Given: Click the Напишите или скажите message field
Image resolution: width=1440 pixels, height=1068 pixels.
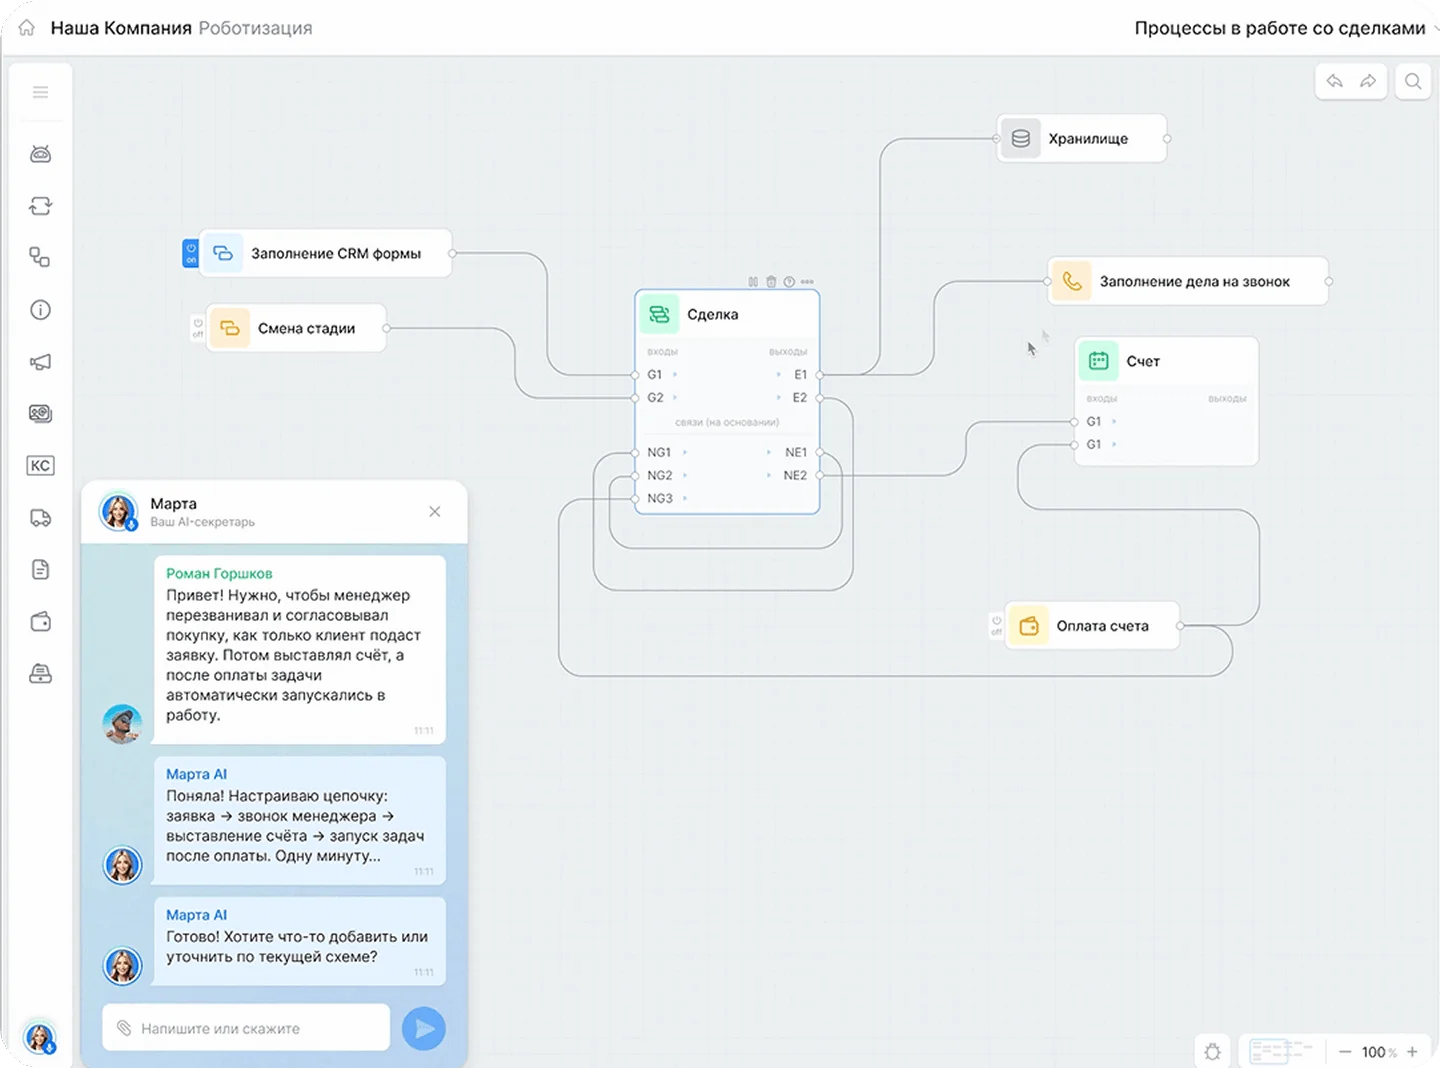Looking at the screenshot, I should (250, 1028).
